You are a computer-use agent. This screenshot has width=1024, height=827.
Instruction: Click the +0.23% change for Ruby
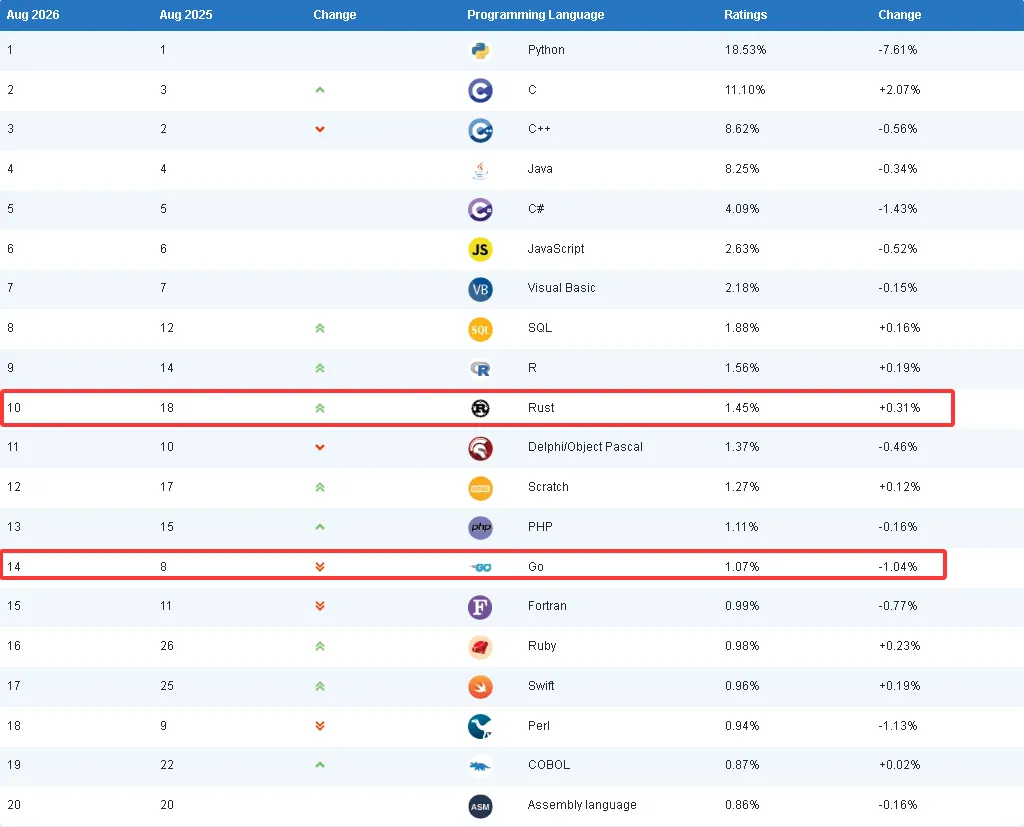[899, 646]
